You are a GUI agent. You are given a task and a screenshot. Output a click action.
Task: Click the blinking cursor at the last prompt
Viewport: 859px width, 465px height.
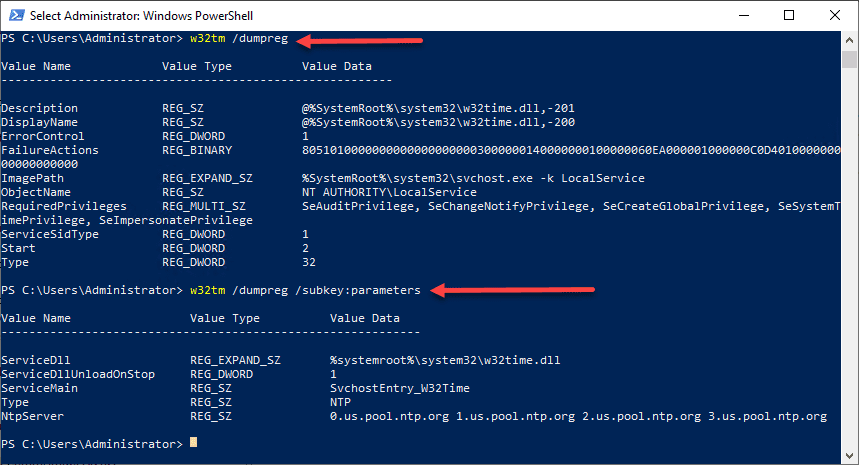click(x=194, y=443)
